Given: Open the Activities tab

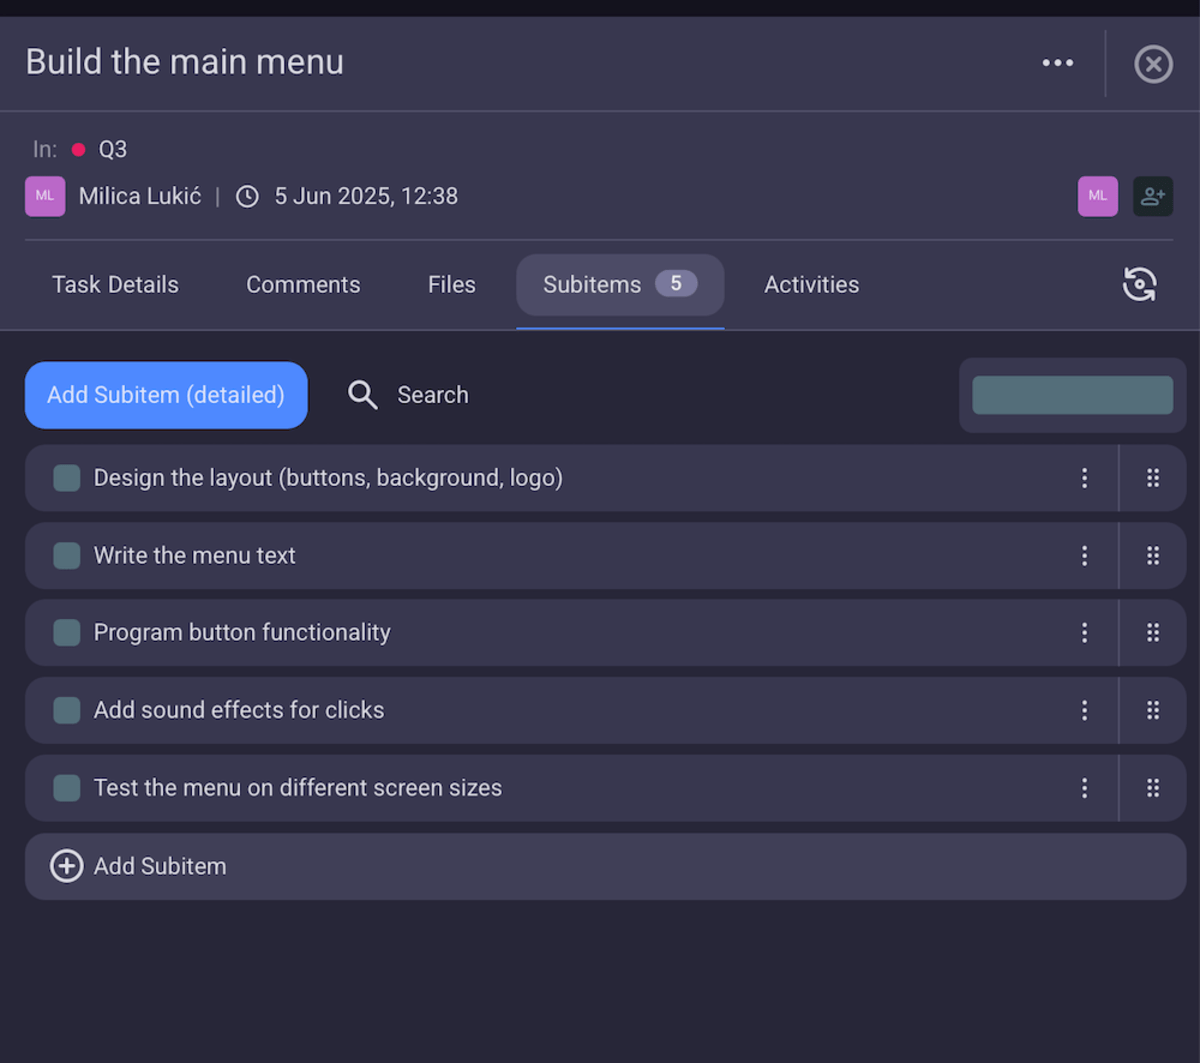Looking at the screenshot, I should click(811, 285).
